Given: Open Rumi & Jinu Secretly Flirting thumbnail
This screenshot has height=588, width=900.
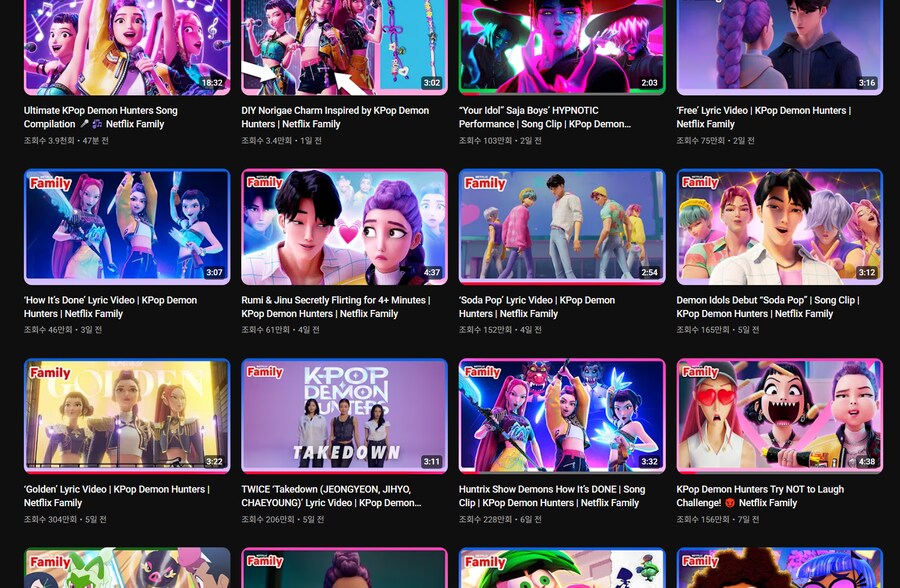Looking at the screenshot, I should (x=344, y=227).
